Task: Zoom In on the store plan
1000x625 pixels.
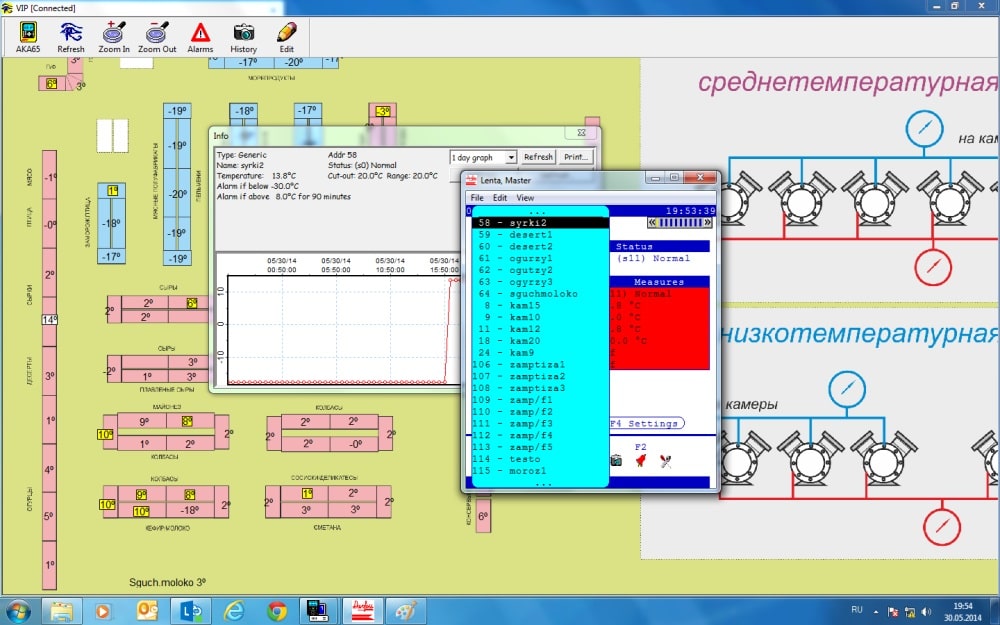Action: (114, 37)
